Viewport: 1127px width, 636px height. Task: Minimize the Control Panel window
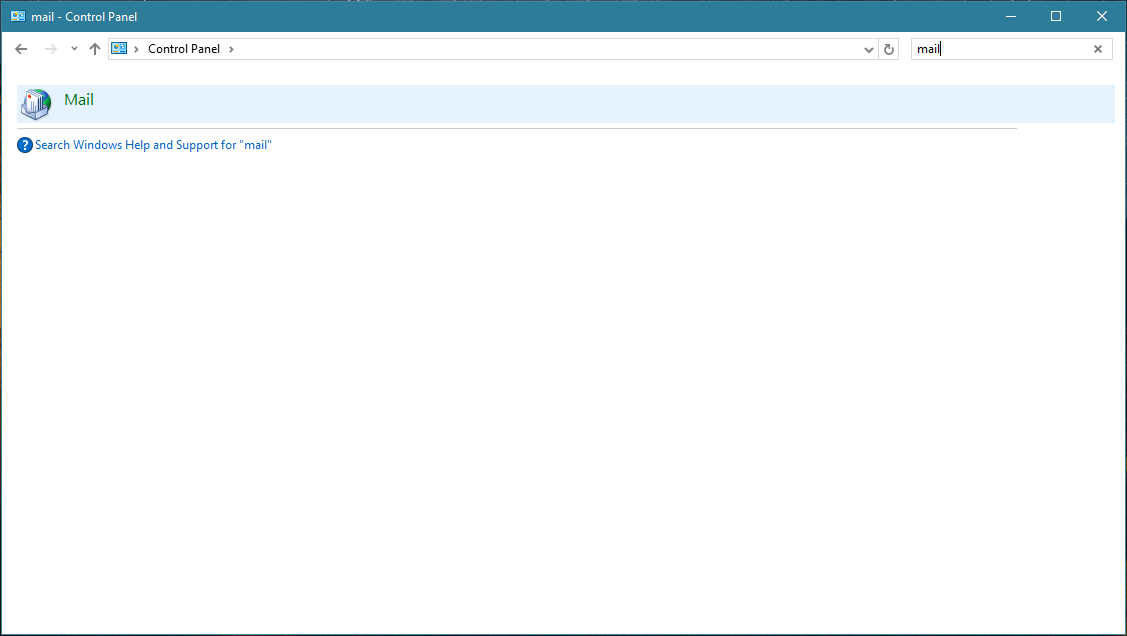pos(1009,16)
